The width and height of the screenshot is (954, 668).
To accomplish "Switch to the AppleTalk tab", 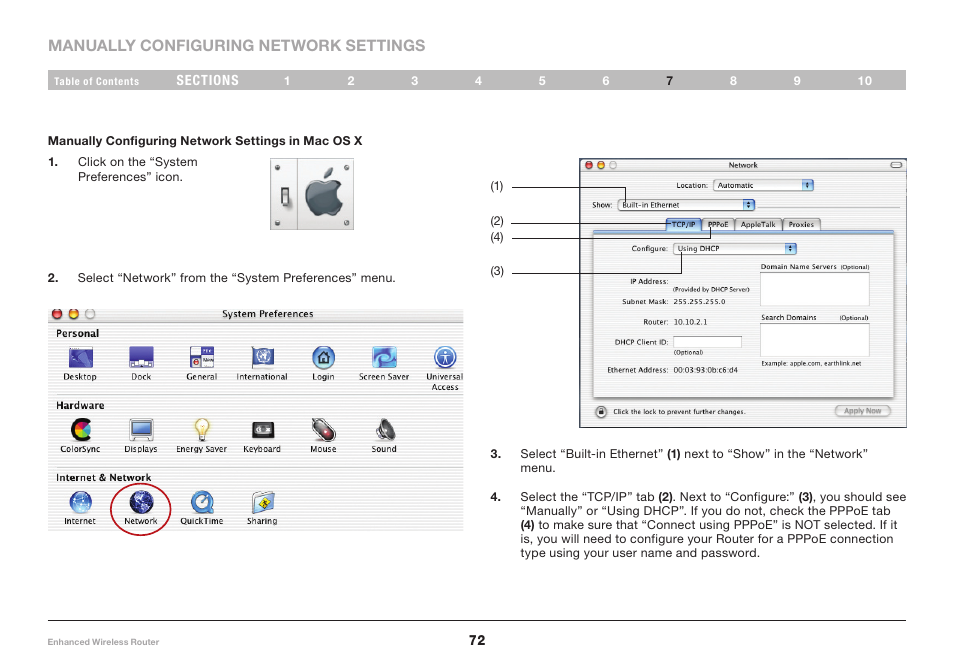I will pyautogui.click(x=758, y=224).
